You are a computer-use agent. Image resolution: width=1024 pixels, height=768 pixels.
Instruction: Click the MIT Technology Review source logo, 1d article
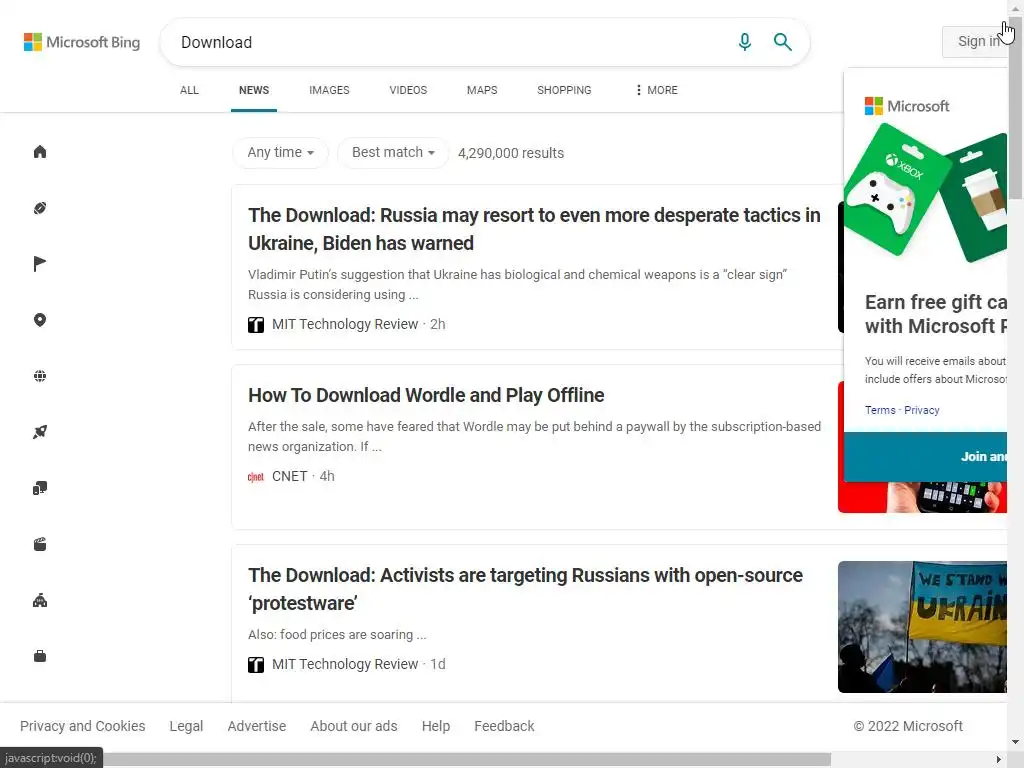(x=256, y=665)
